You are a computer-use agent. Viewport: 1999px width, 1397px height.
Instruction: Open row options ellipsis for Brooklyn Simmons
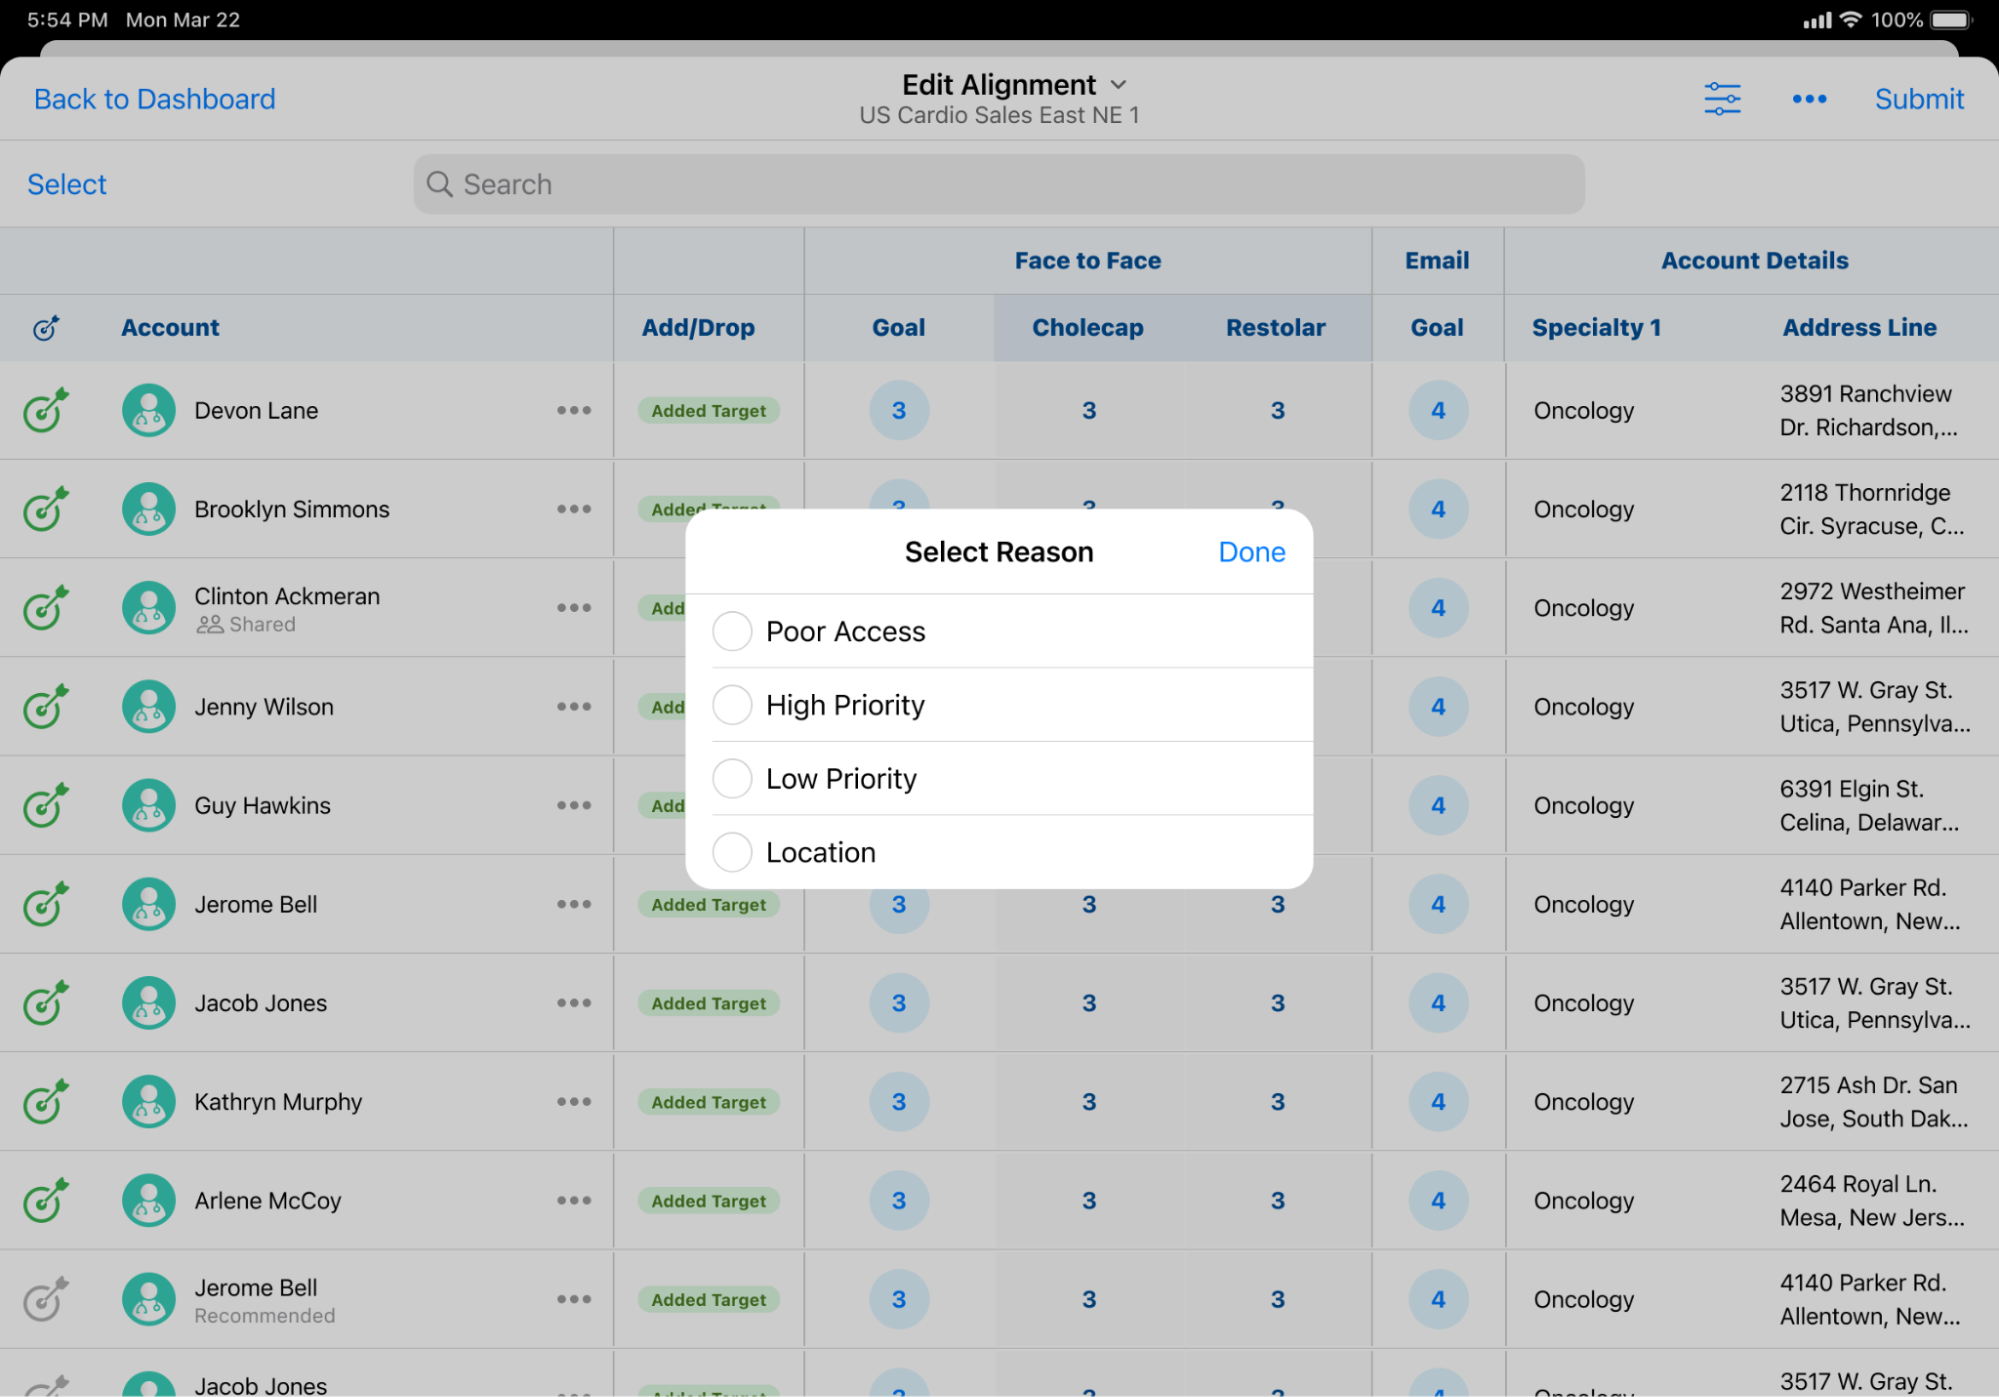[574, 509]
